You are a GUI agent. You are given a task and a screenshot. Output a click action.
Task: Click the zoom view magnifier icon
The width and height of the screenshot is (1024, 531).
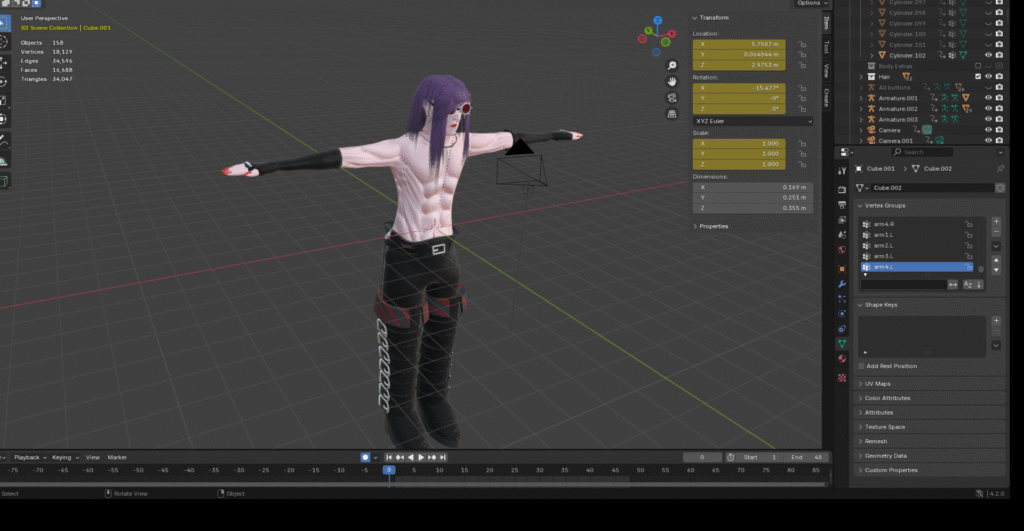(x=674, y=64)
